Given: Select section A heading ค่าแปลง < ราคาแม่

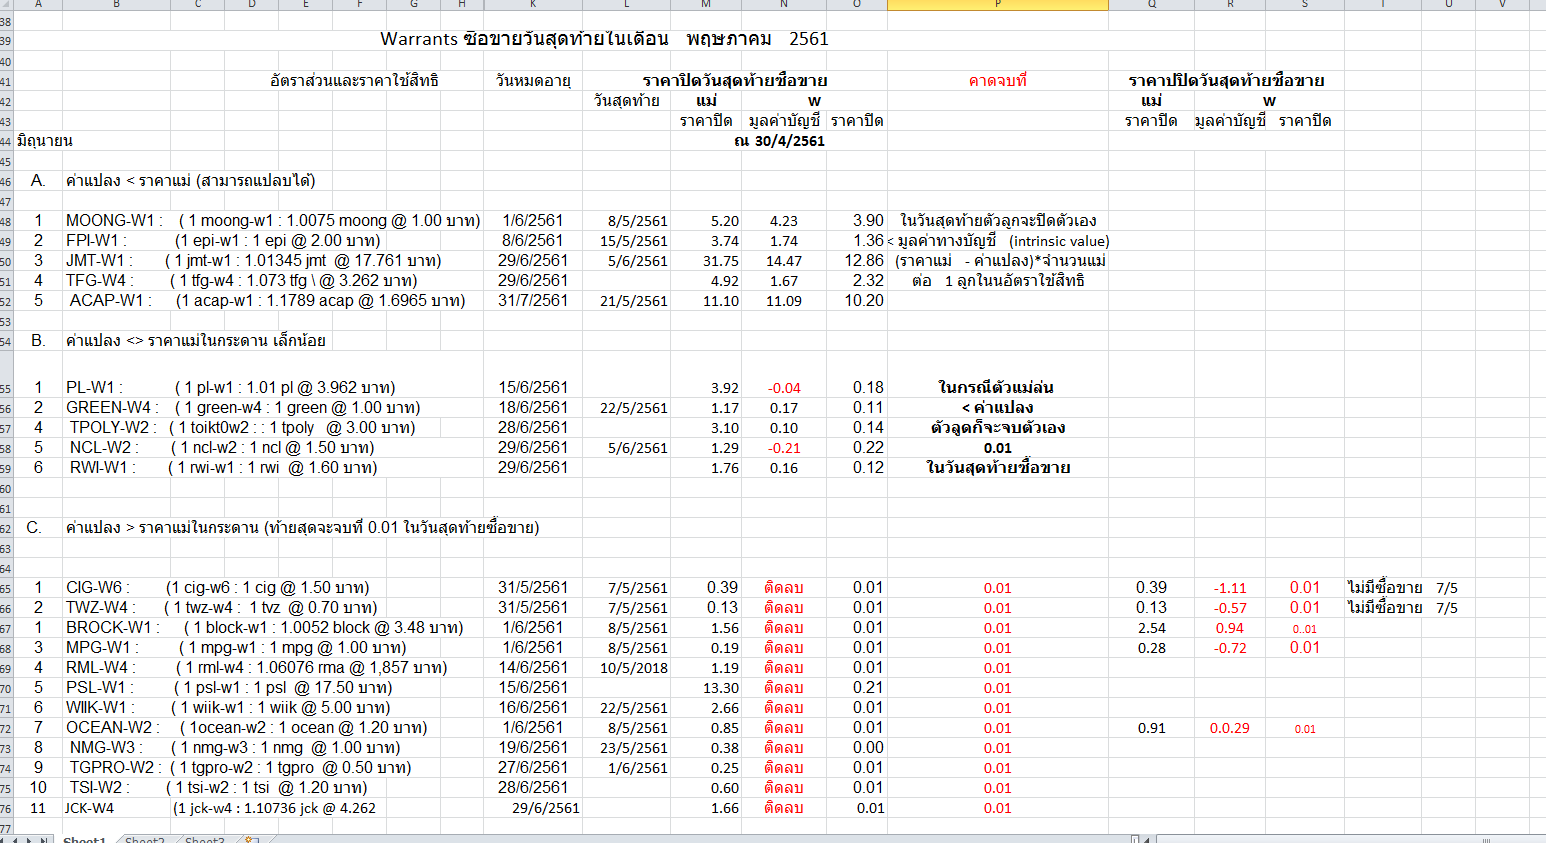Looking at the screenshot, I should 190,180.
